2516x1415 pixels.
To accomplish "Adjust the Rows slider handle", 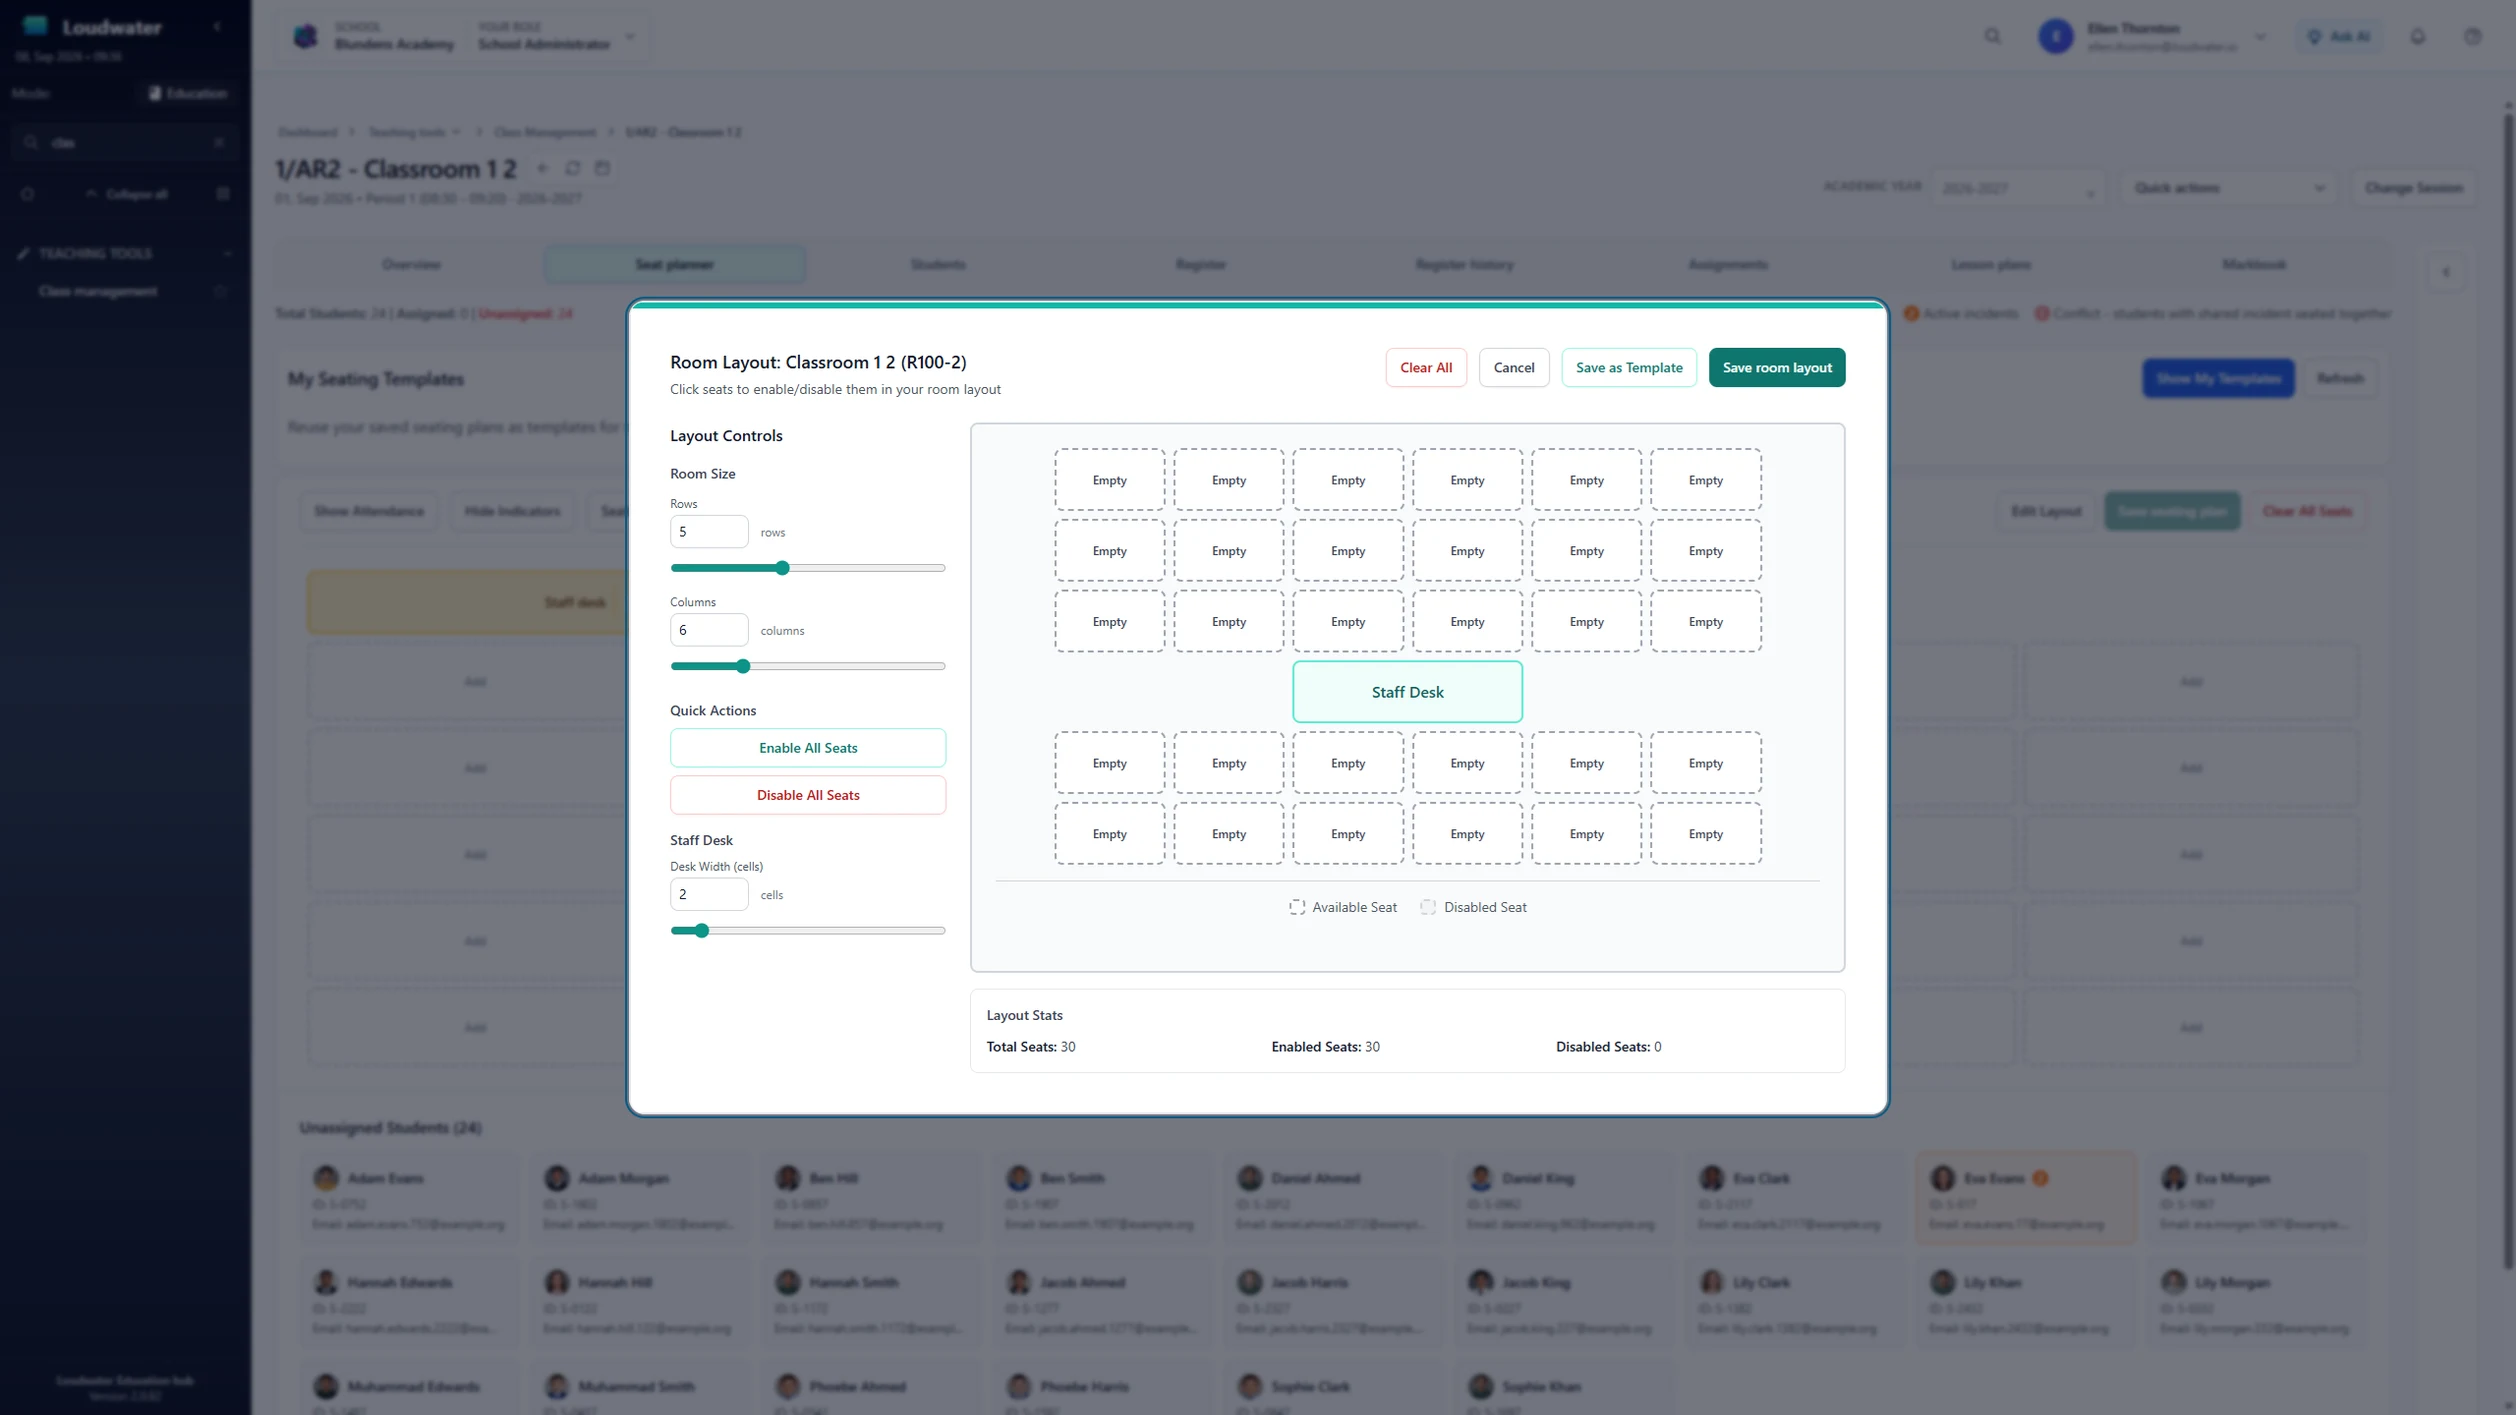I will click(782, 568).
